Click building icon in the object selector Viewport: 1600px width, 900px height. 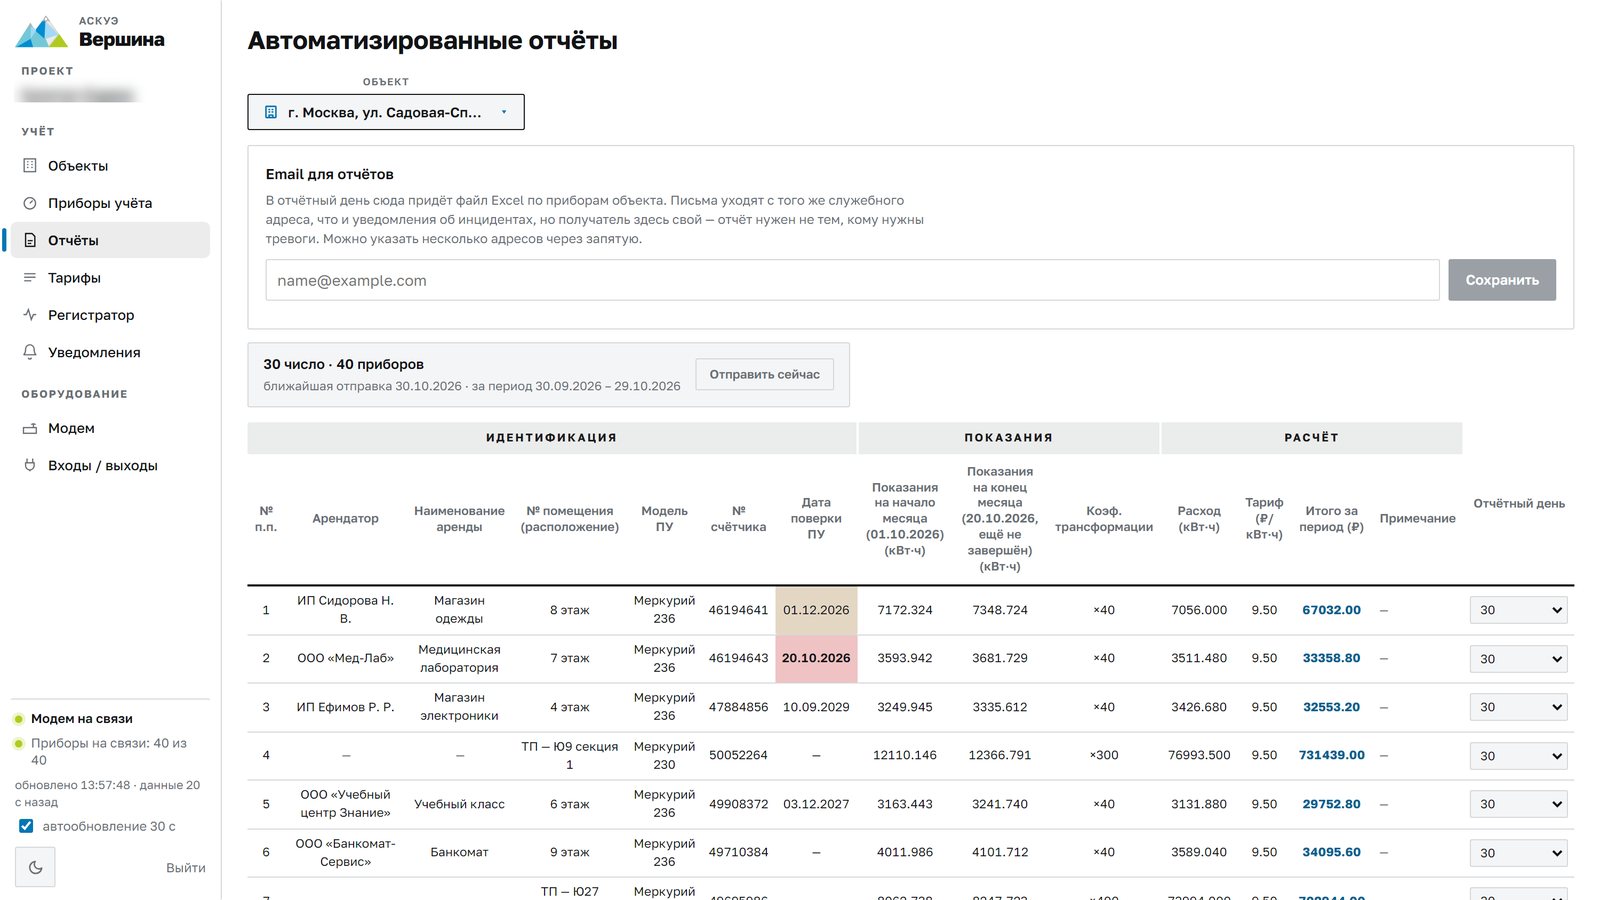point(270,112)
